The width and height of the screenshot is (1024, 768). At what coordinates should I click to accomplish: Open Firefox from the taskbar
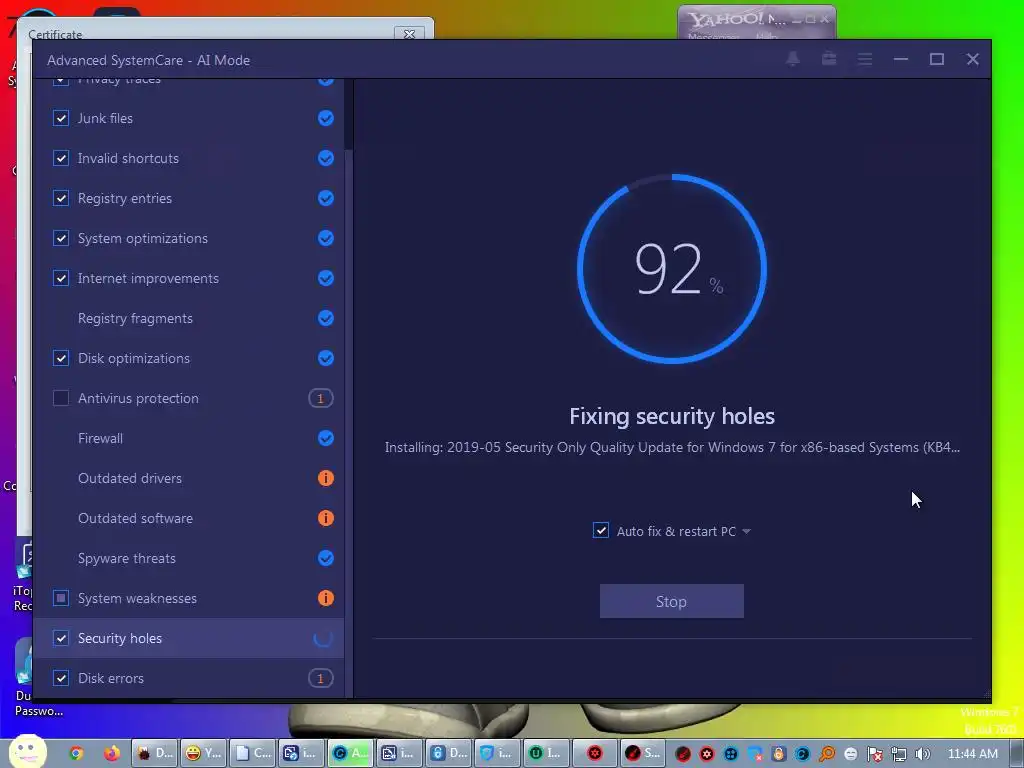coord(112,754)
